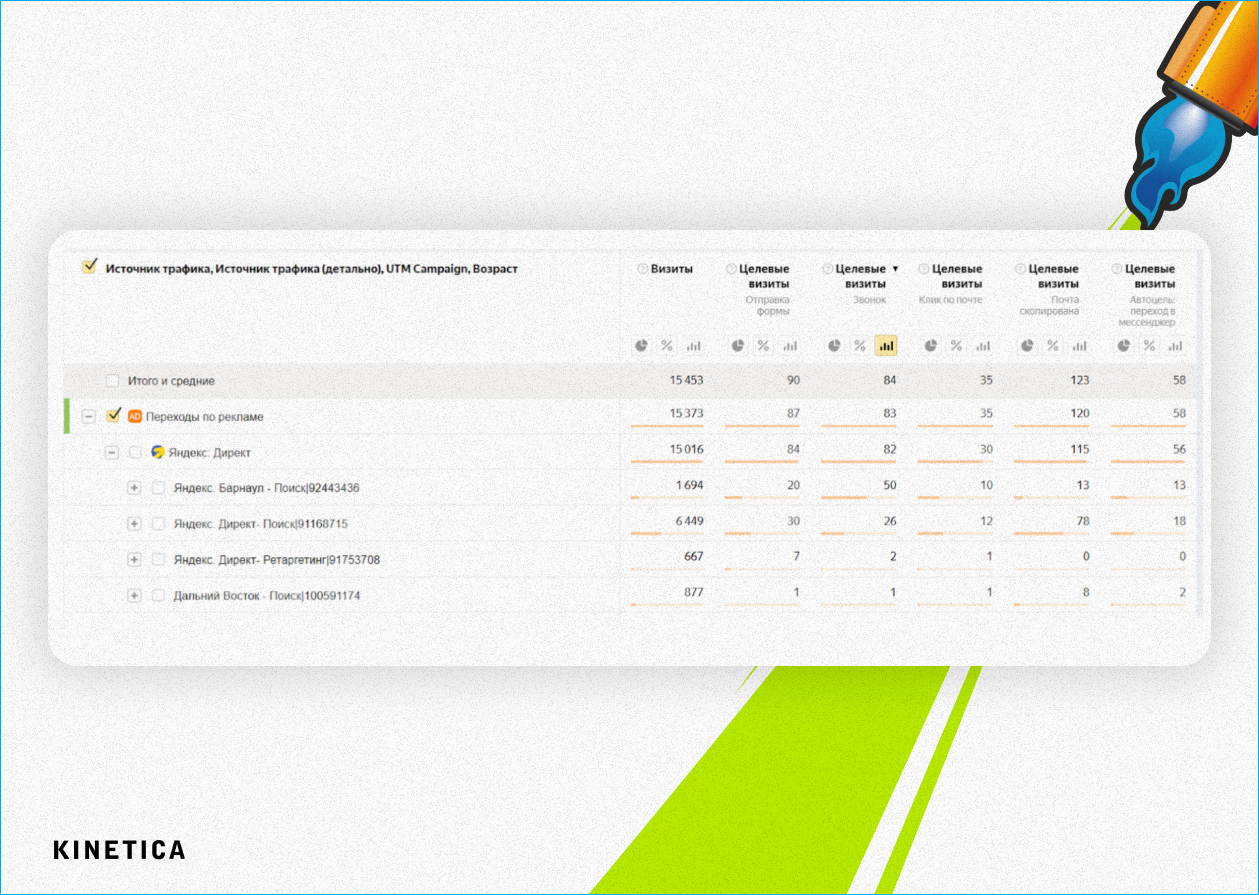Collapse the Переходы по рекламе group
Screen dimensions: 1259x895
(x=89, y=416)
